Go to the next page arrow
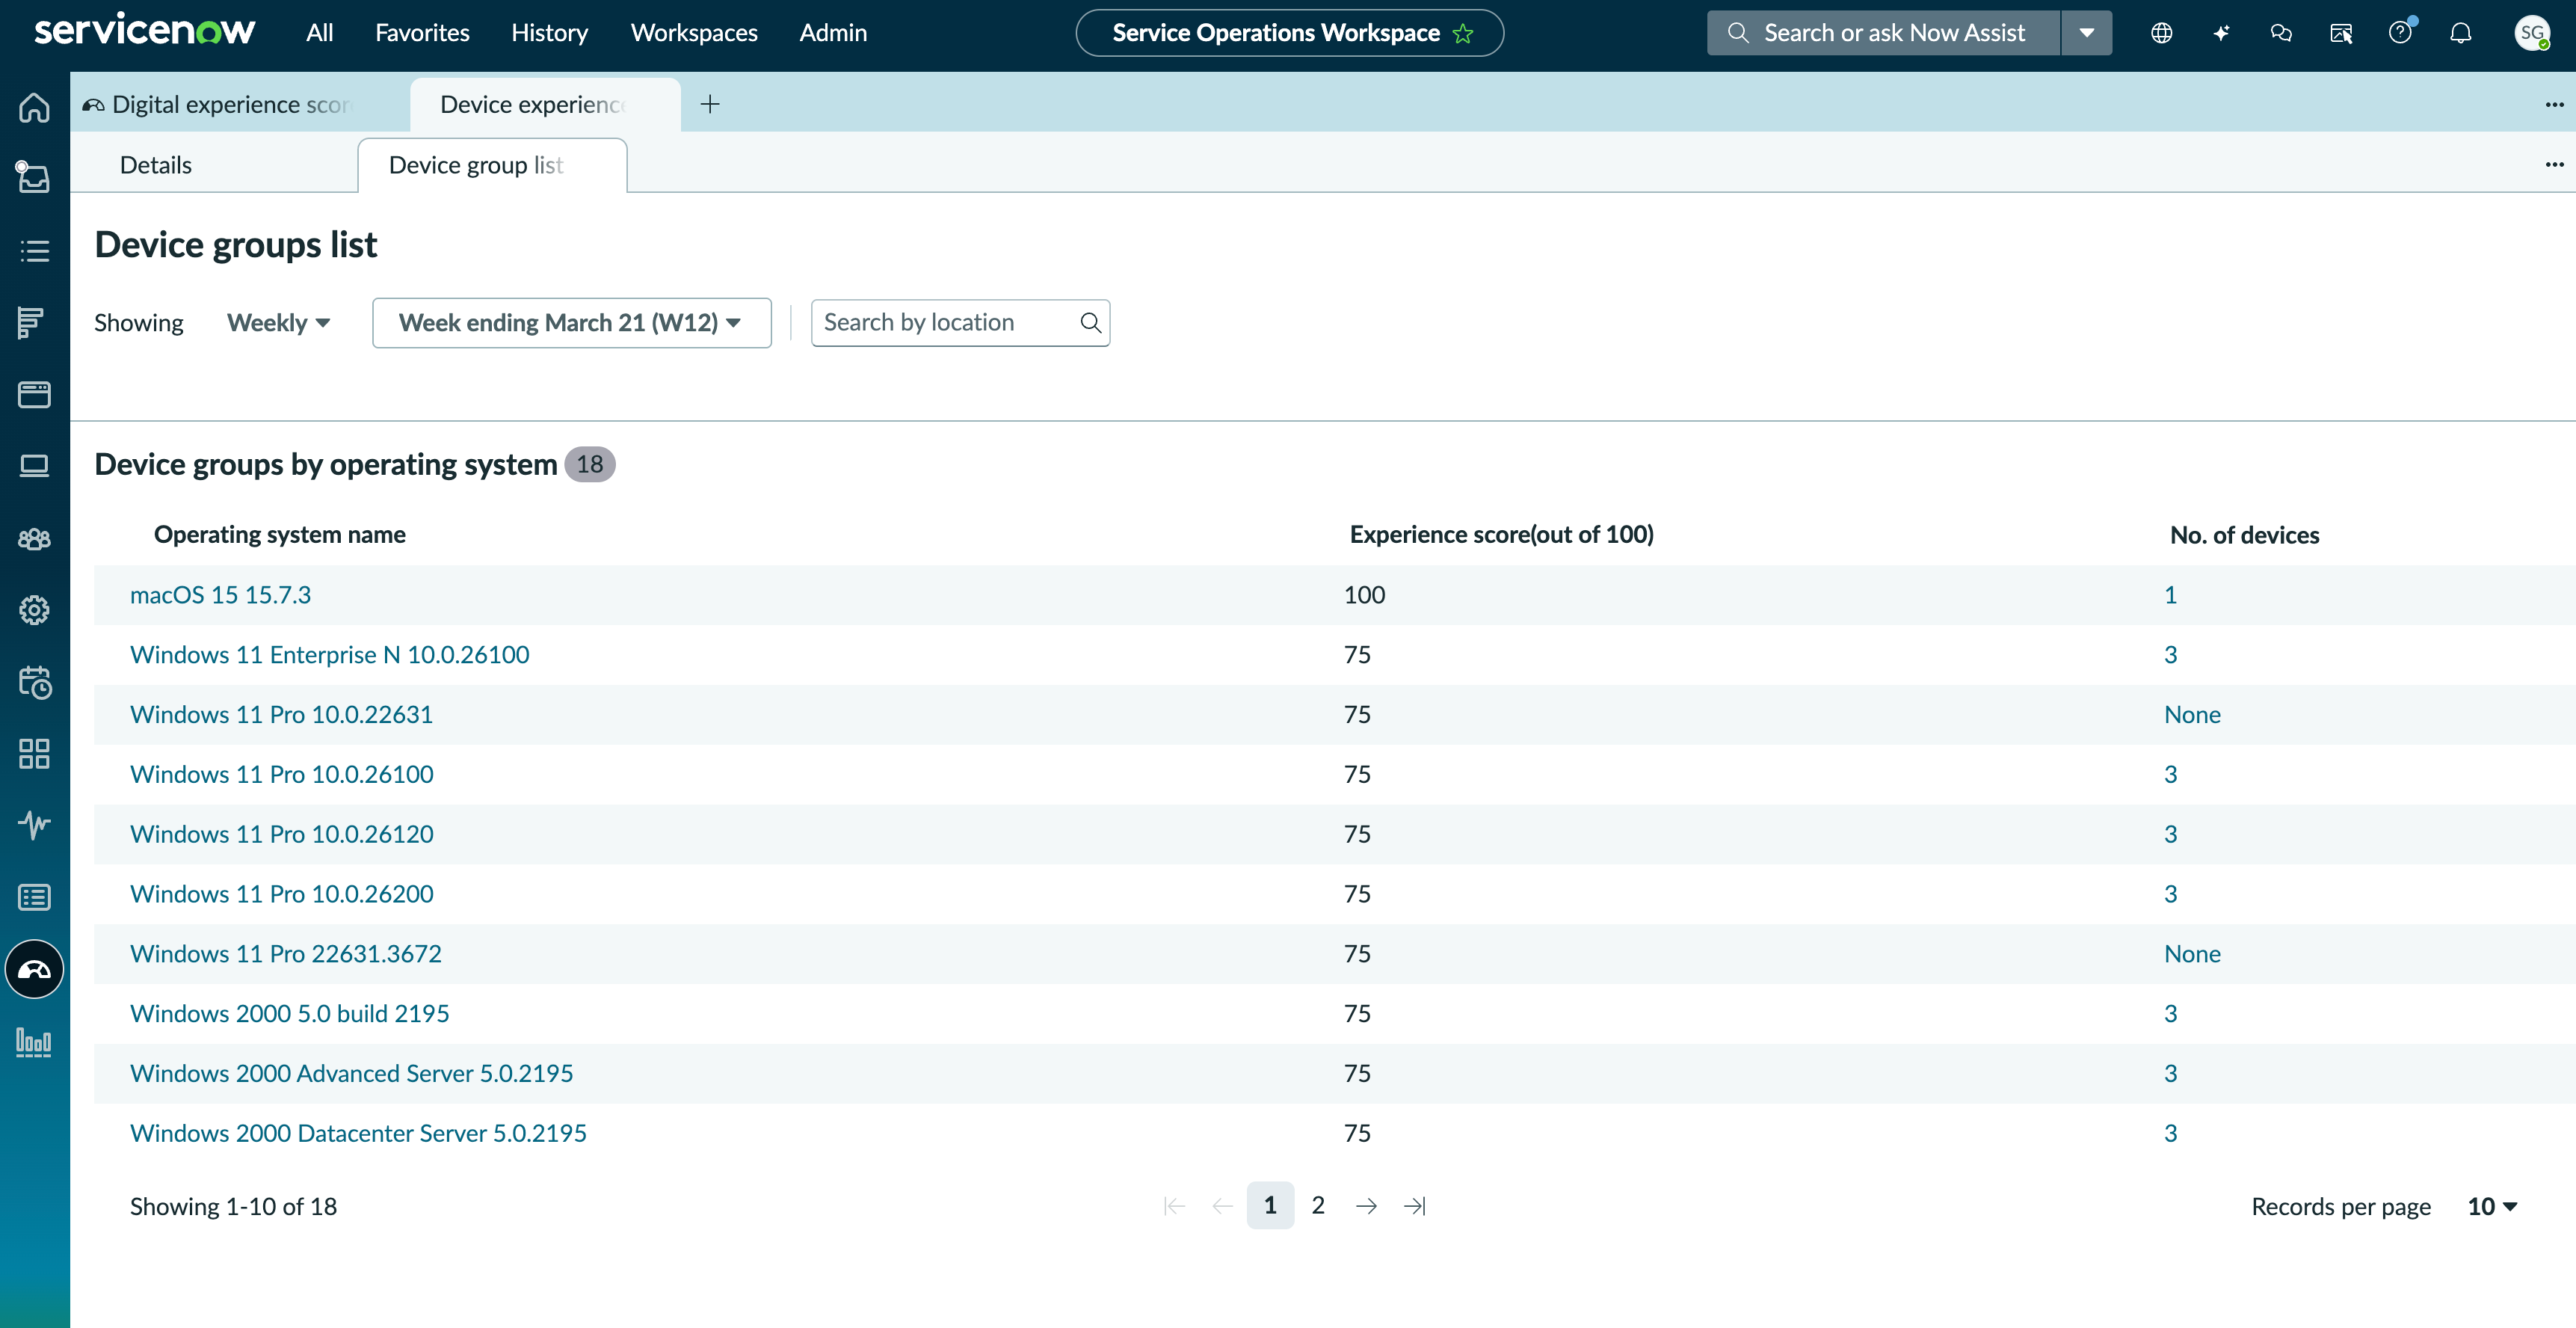This screenshot has width=2576, height=1328. pos(1366,1207)
